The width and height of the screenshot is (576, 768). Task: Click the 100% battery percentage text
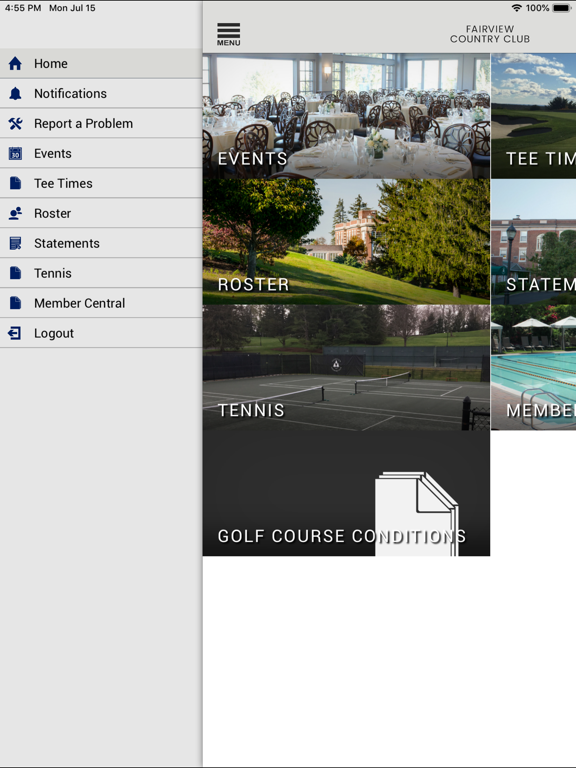537,8
